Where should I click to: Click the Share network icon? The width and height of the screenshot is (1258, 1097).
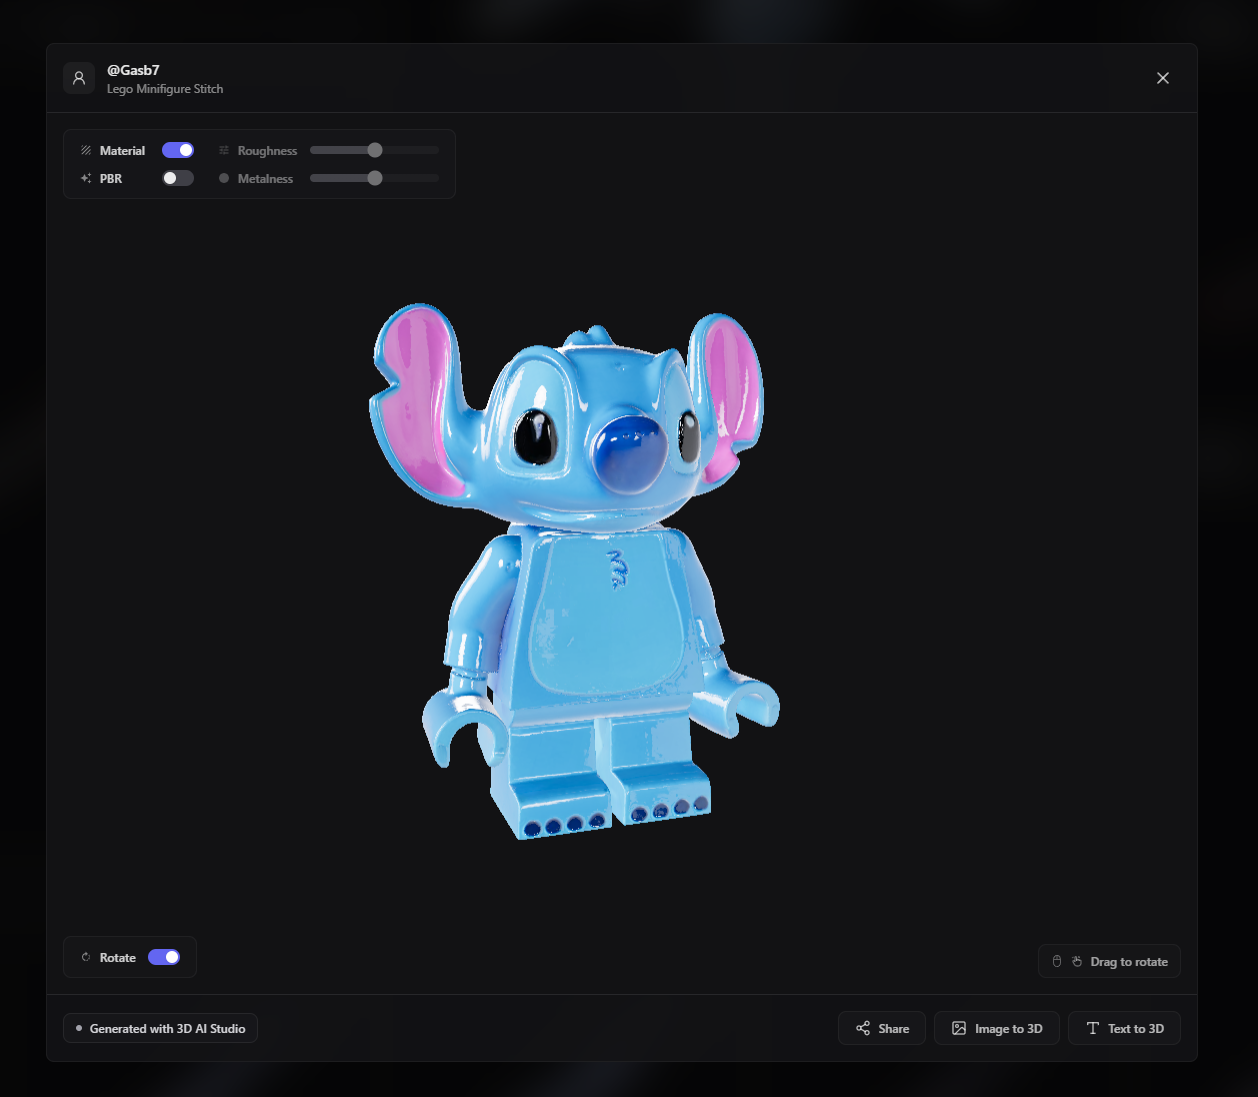click(862, 1028)
